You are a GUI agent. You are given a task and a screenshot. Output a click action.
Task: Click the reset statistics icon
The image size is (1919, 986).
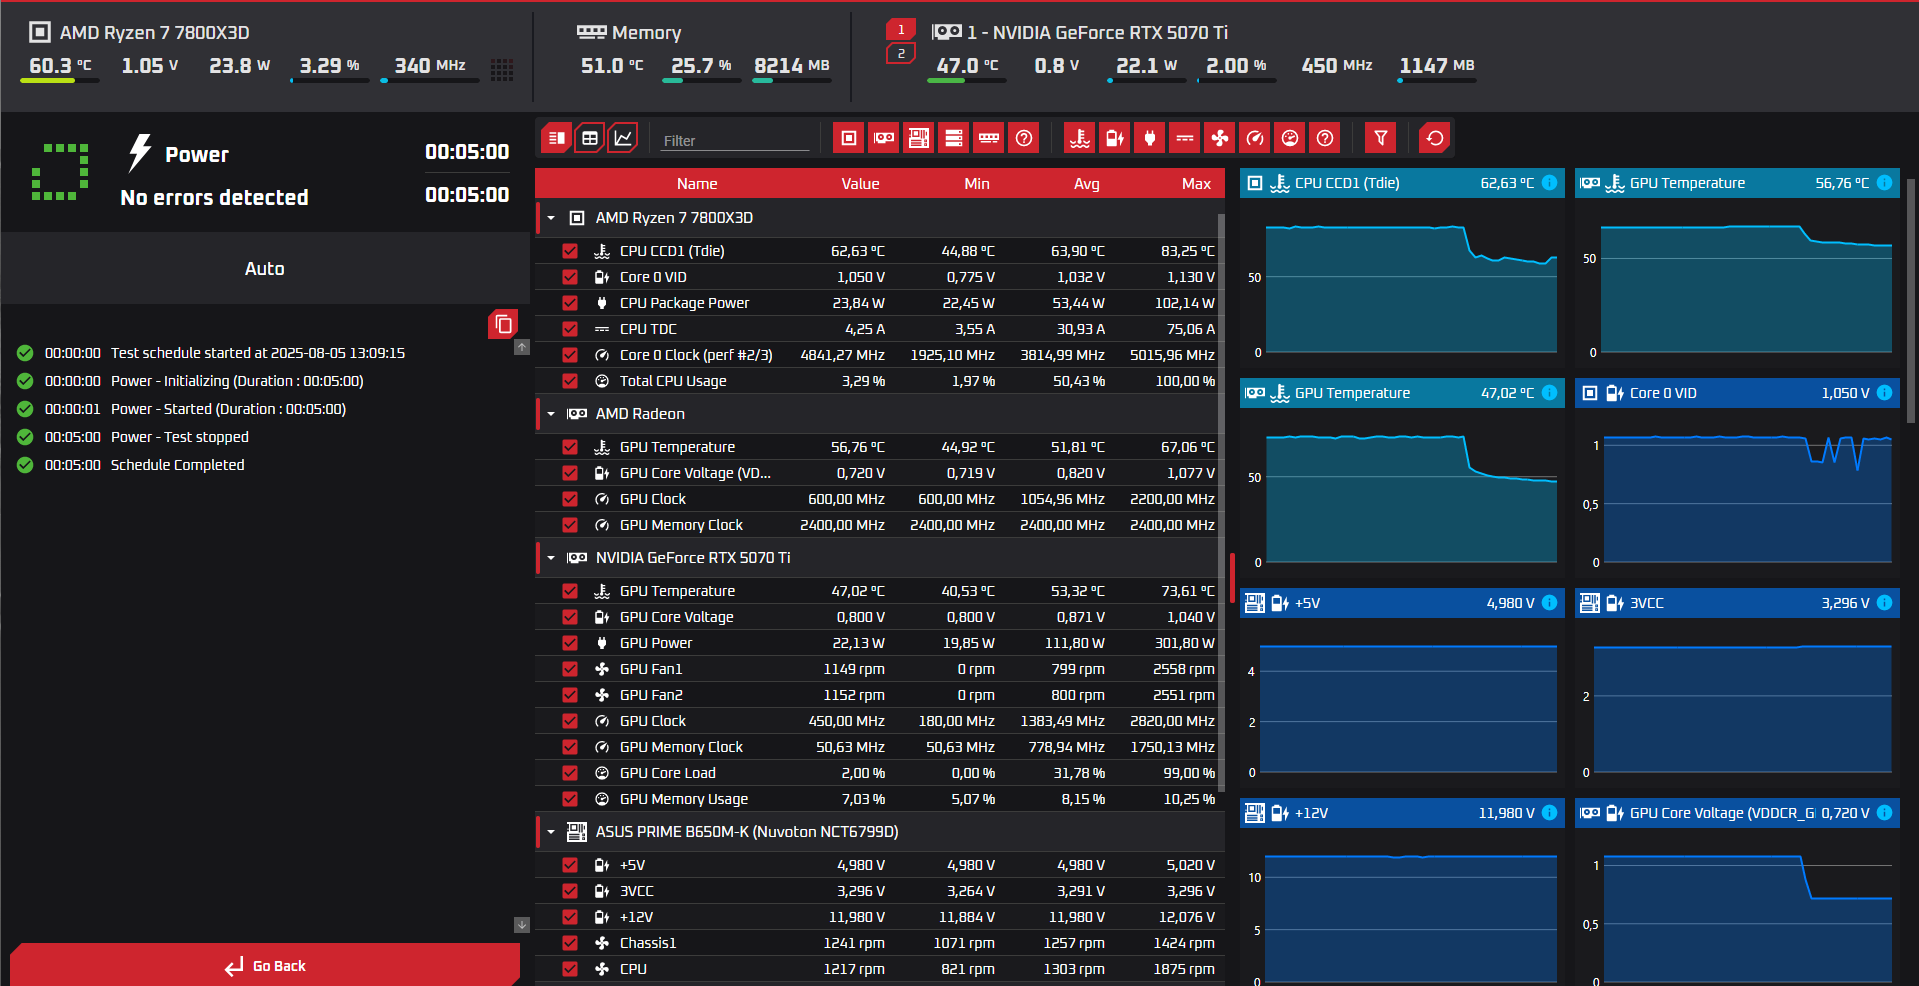1435,138
